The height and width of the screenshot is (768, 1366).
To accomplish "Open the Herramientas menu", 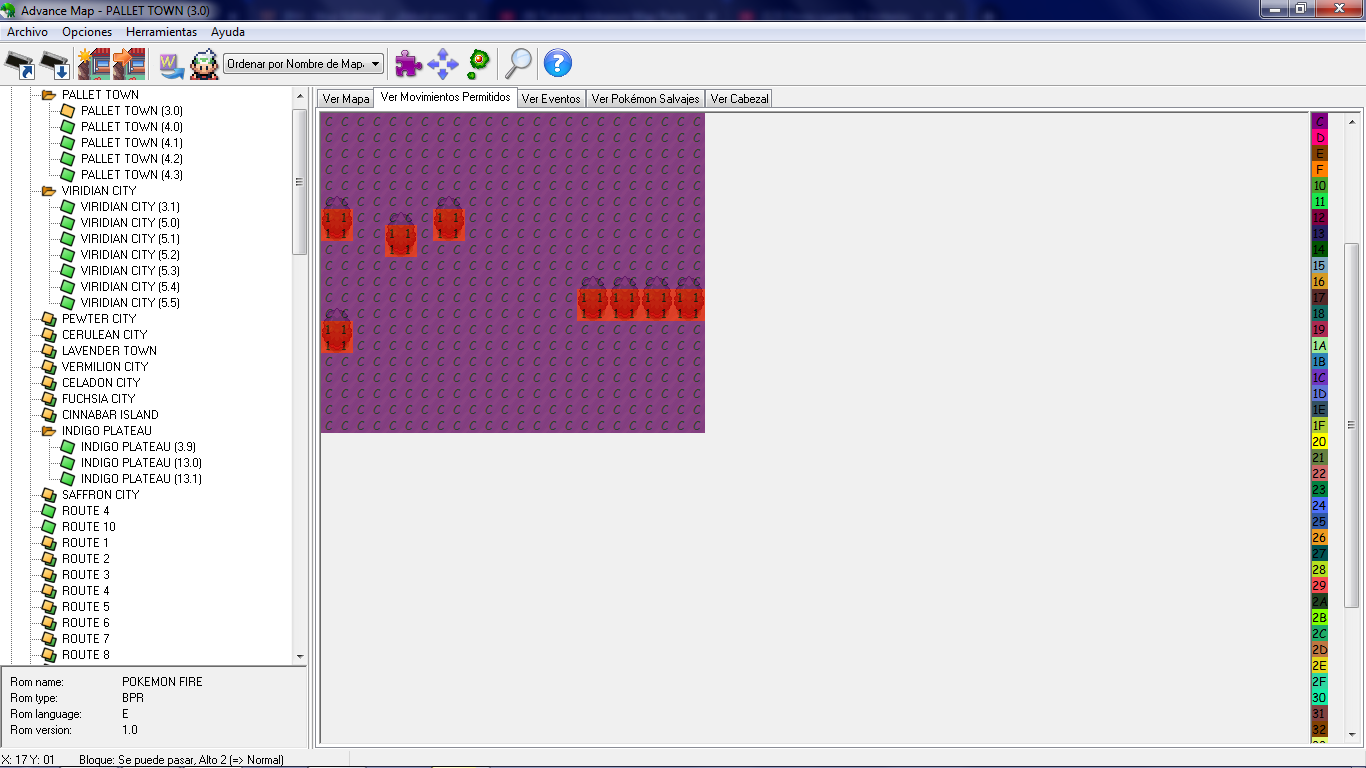I will [x=161, y=32].
